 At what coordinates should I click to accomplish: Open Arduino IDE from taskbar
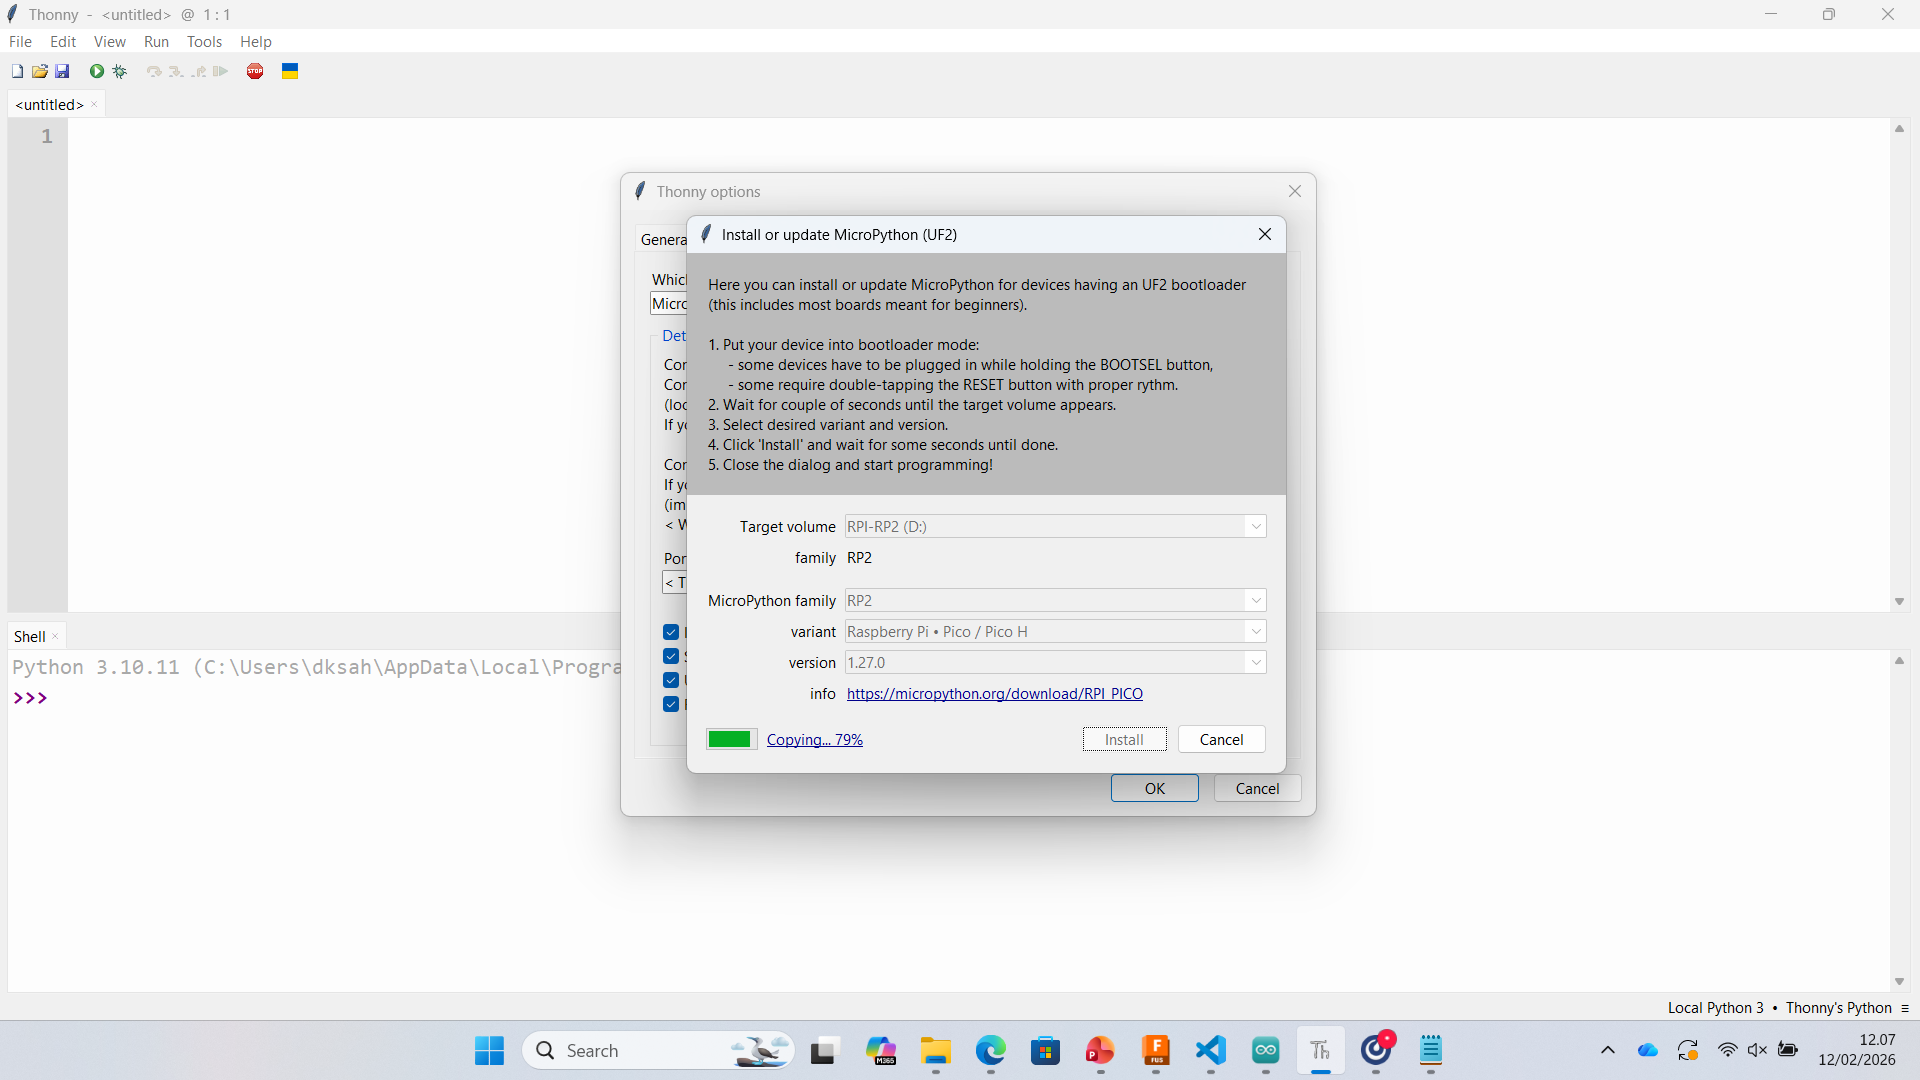pos(1265,1050)
